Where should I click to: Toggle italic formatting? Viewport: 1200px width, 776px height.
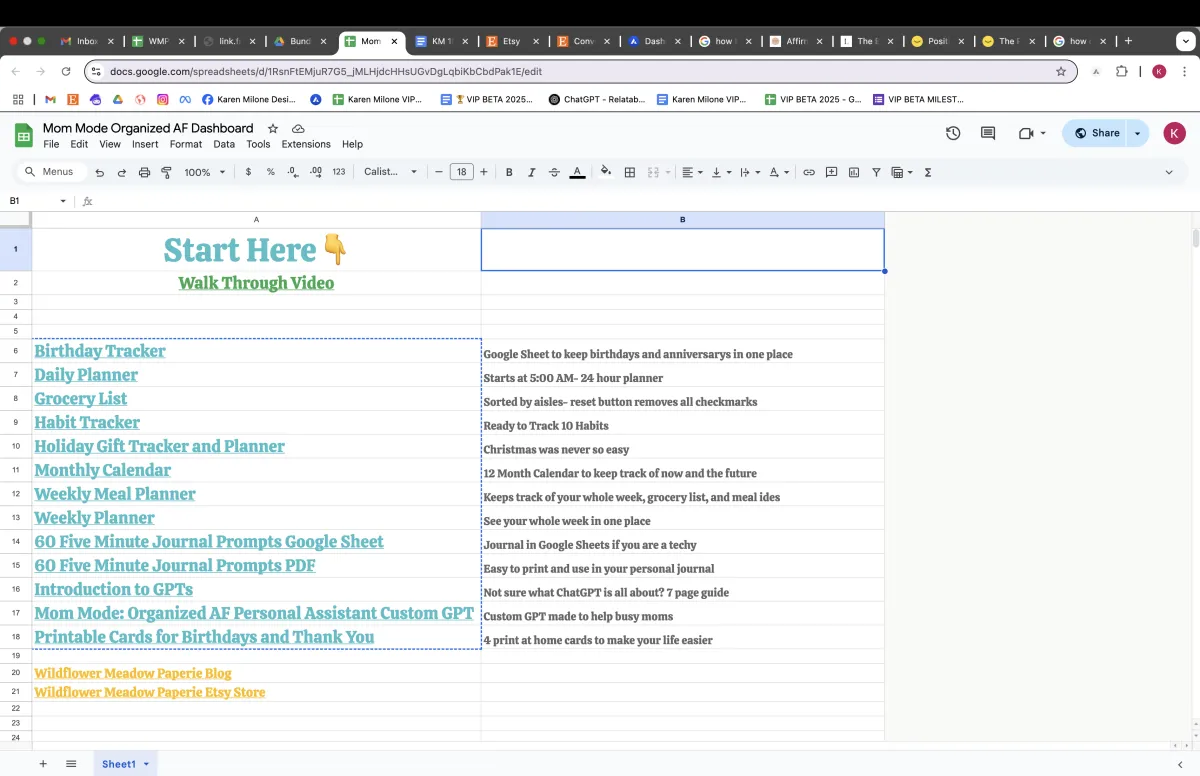click(x=531, y=172)
